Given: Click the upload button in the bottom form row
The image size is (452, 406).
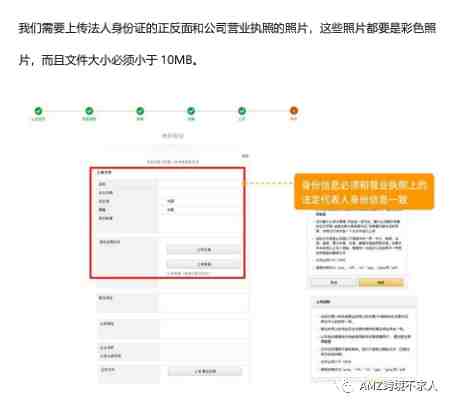Looking at the screenshot, I should tap(205, 371).
